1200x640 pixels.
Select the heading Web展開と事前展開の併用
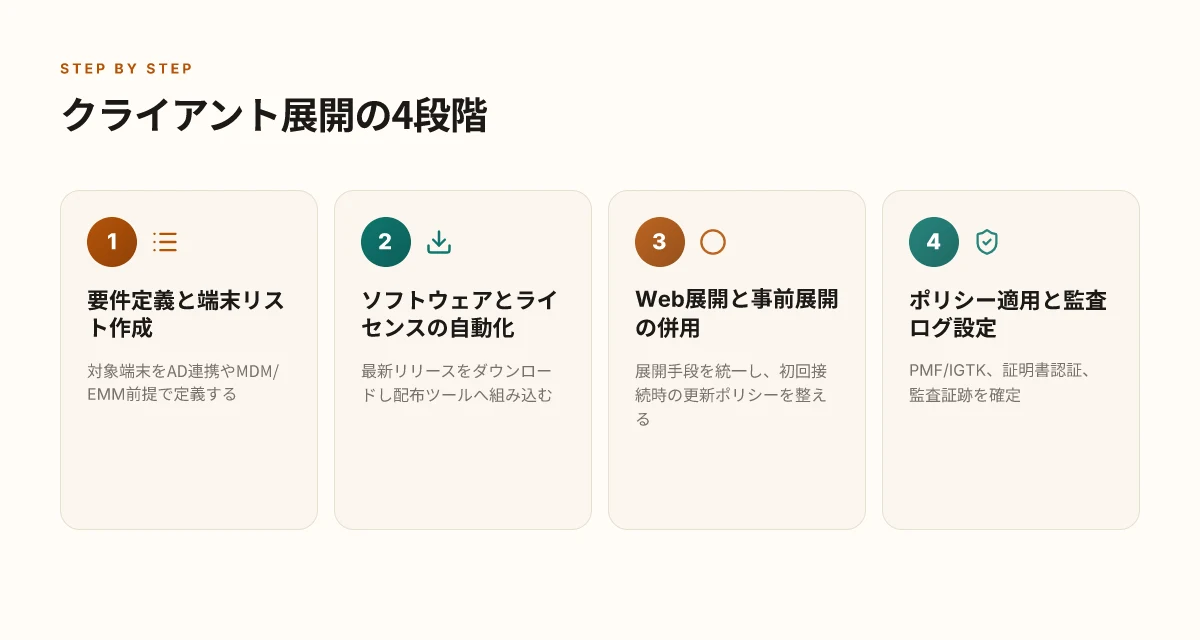point(737,314)
